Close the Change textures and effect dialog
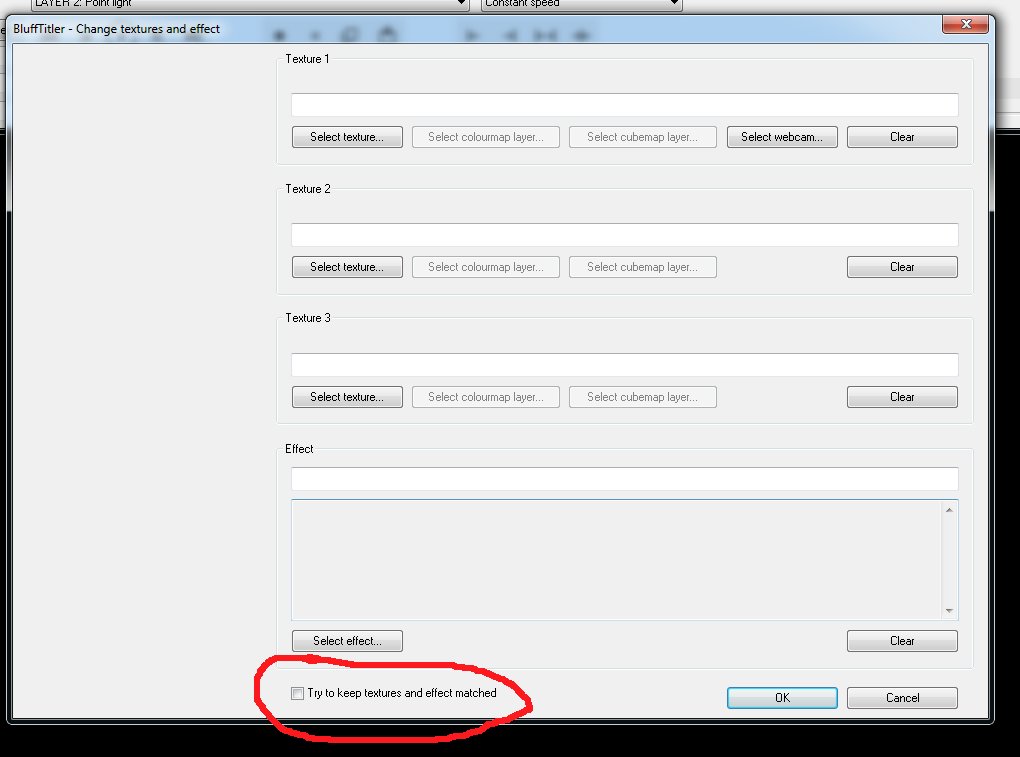The image size is (1020, 757). (965, 24)
